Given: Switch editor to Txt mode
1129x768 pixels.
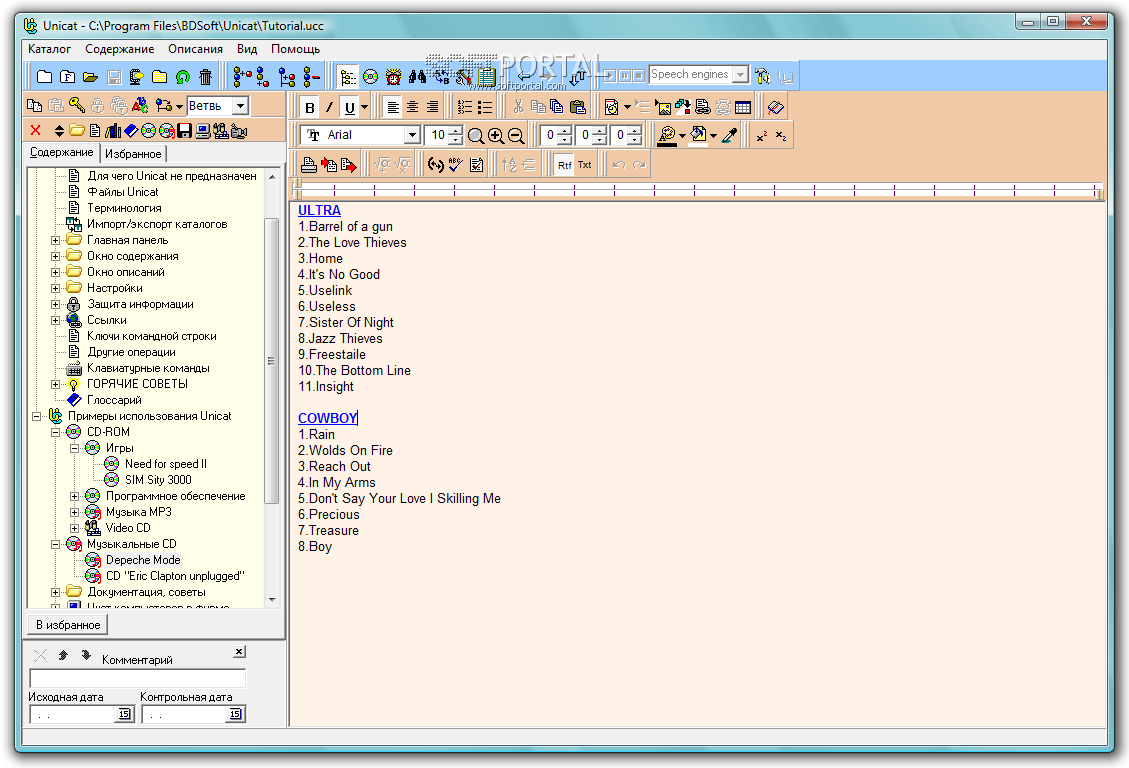Looking at the screenshot, I should pos(585,165).
